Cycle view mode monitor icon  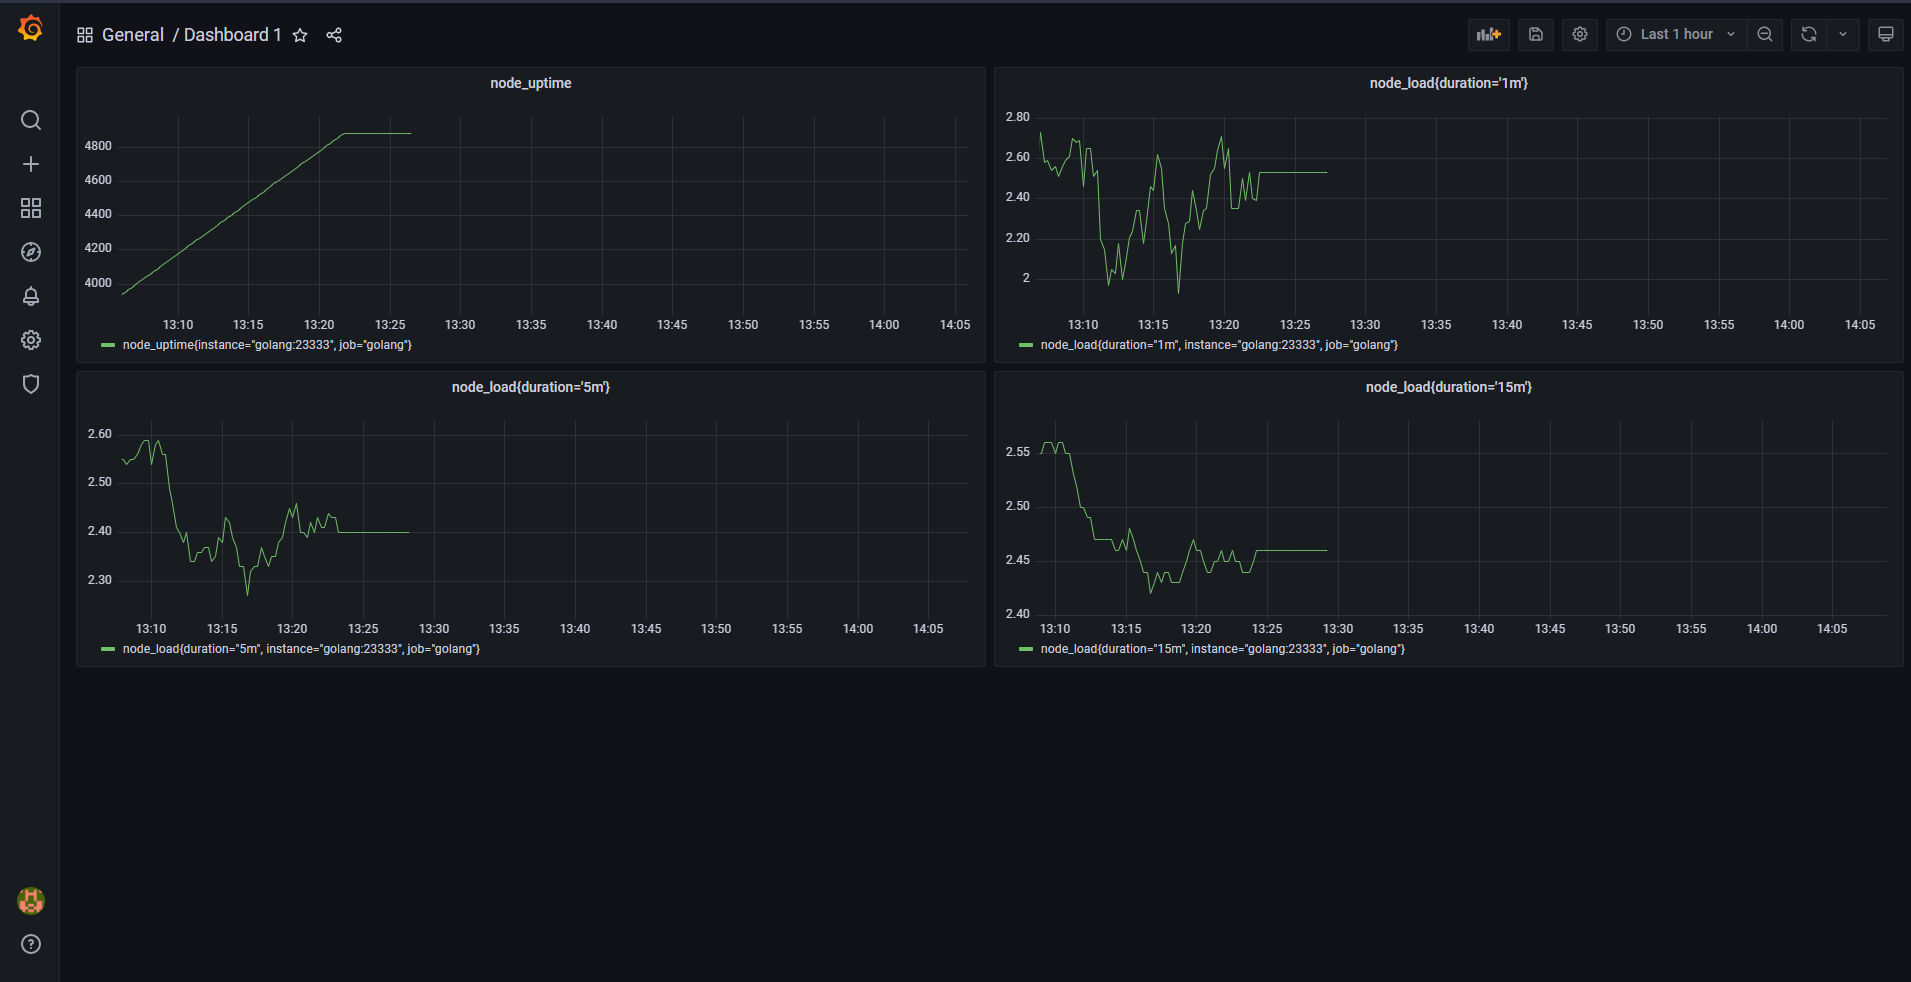click(x=1886, y=34)
